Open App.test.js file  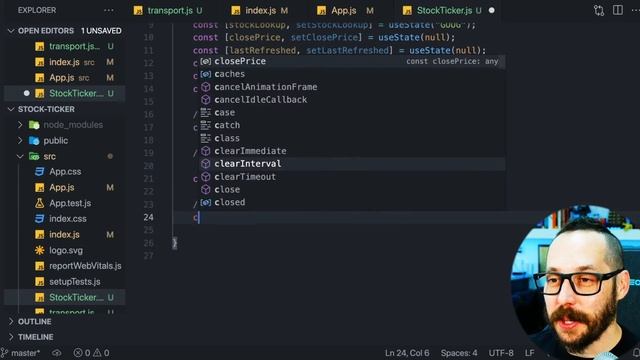tap(70, 203)
